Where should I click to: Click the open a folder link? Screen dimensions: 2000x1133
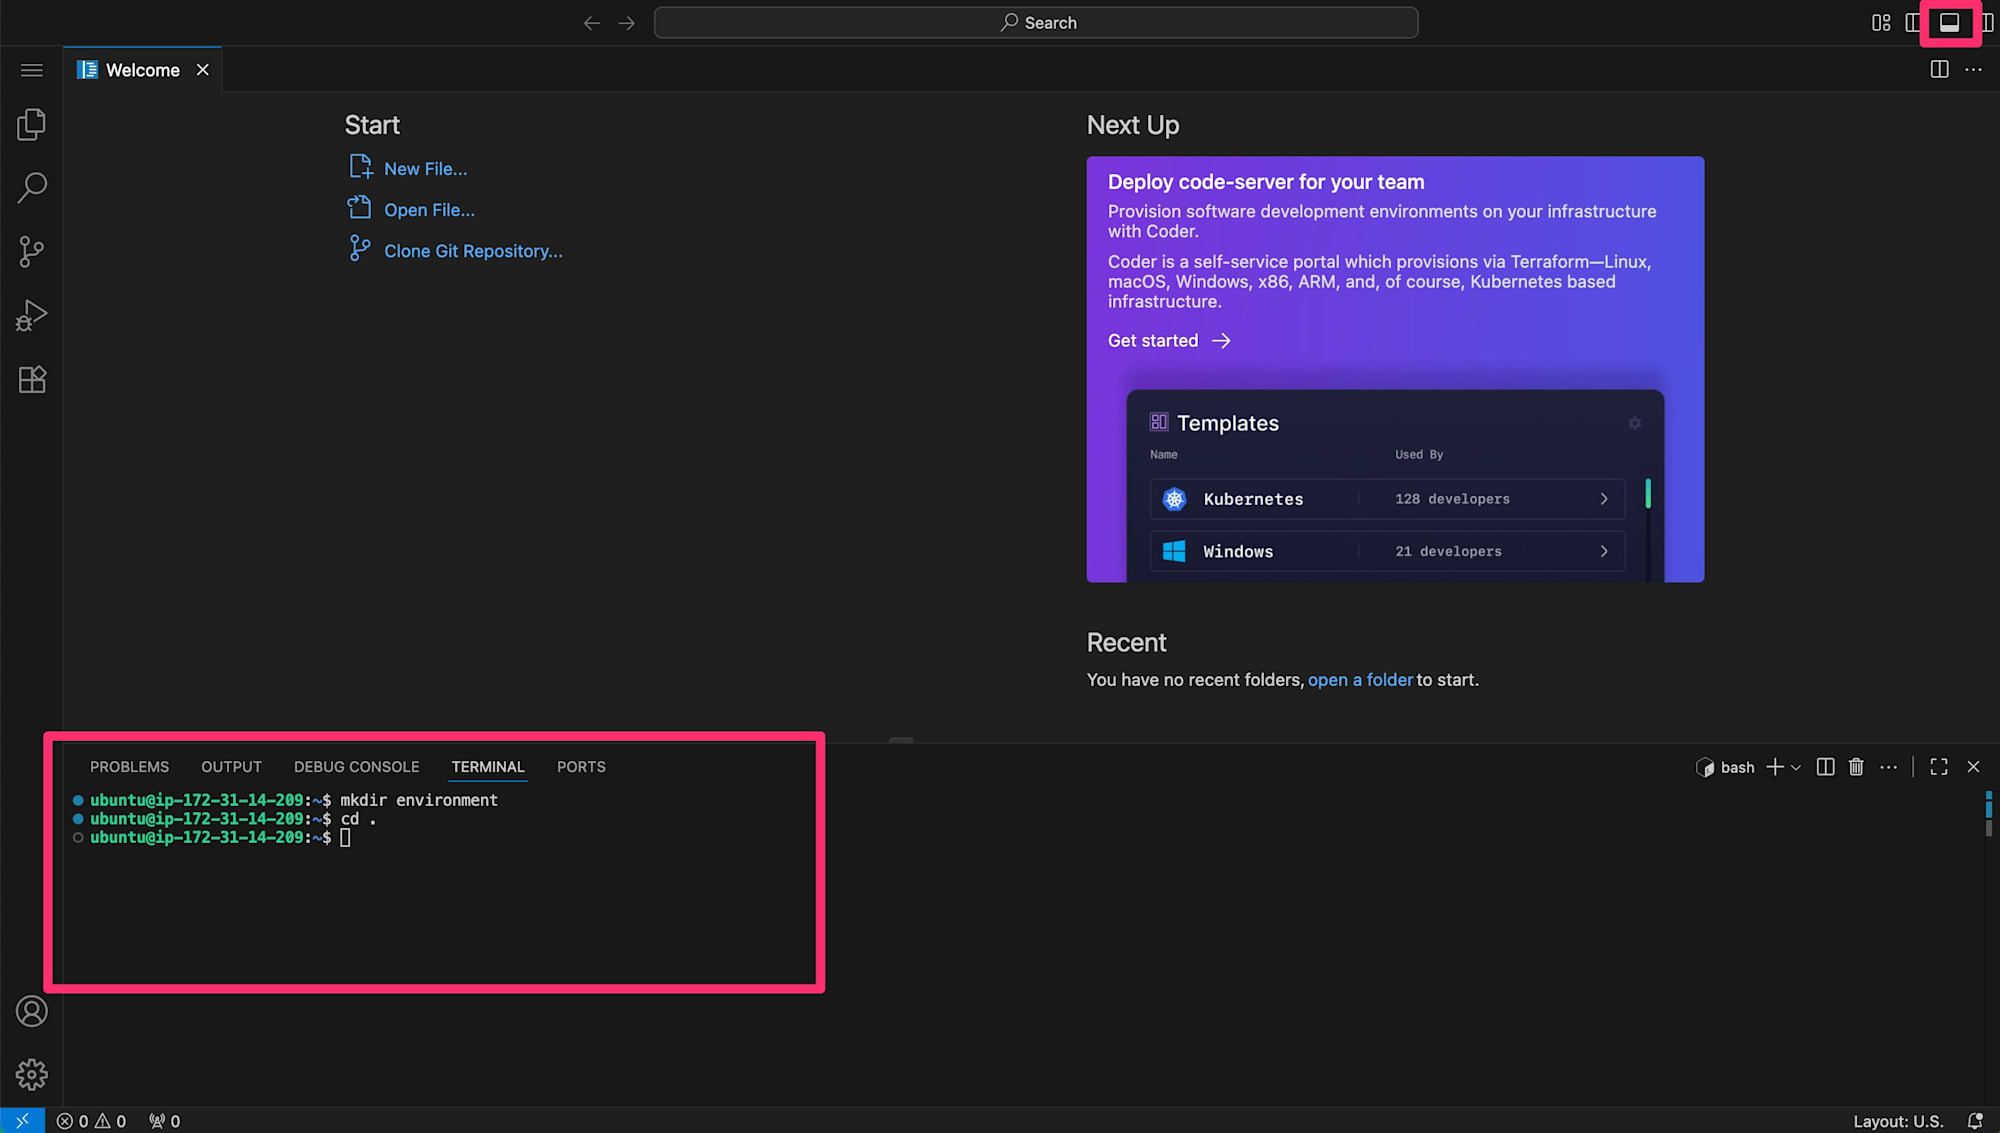click(x=1360, y=679)
